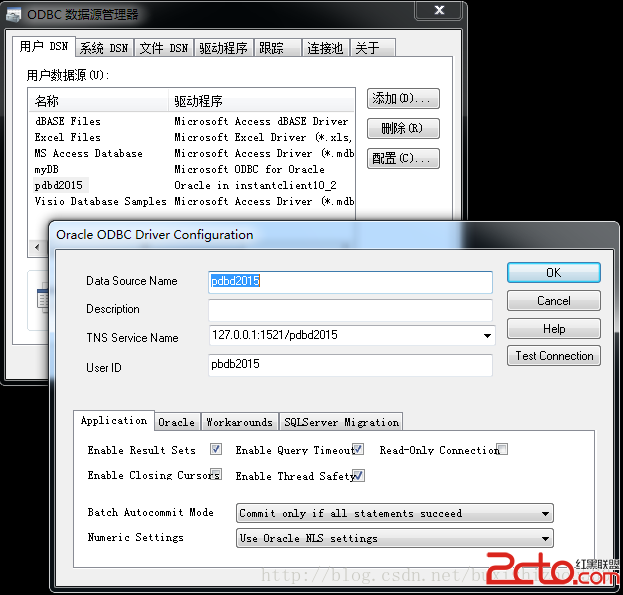Select the Excel Files data source
This screenshot has width=623, height=595.
tap(68, 137)
